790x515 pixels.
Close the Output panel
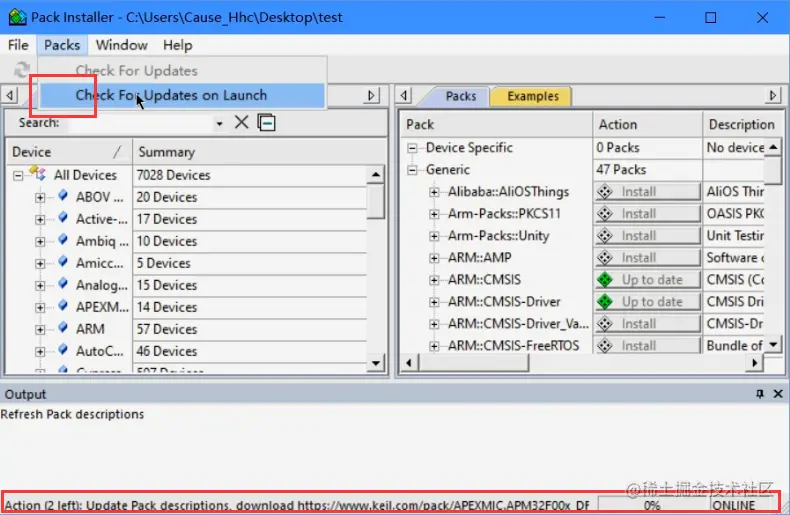tap(778, 394)
